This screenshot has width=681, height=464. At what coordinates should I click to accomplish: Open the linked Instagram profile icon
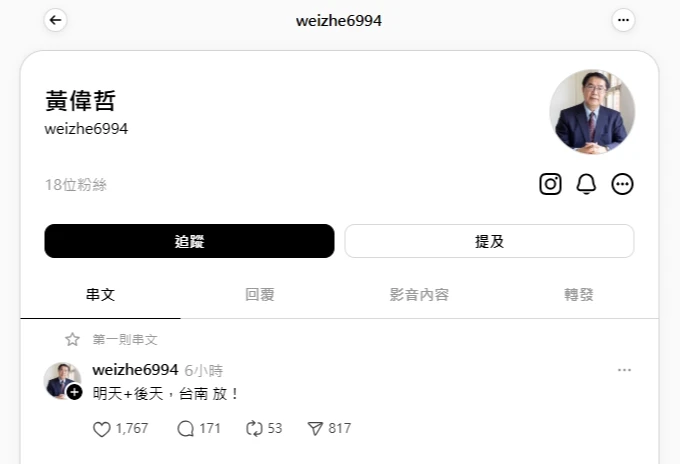tap(550, 184)
